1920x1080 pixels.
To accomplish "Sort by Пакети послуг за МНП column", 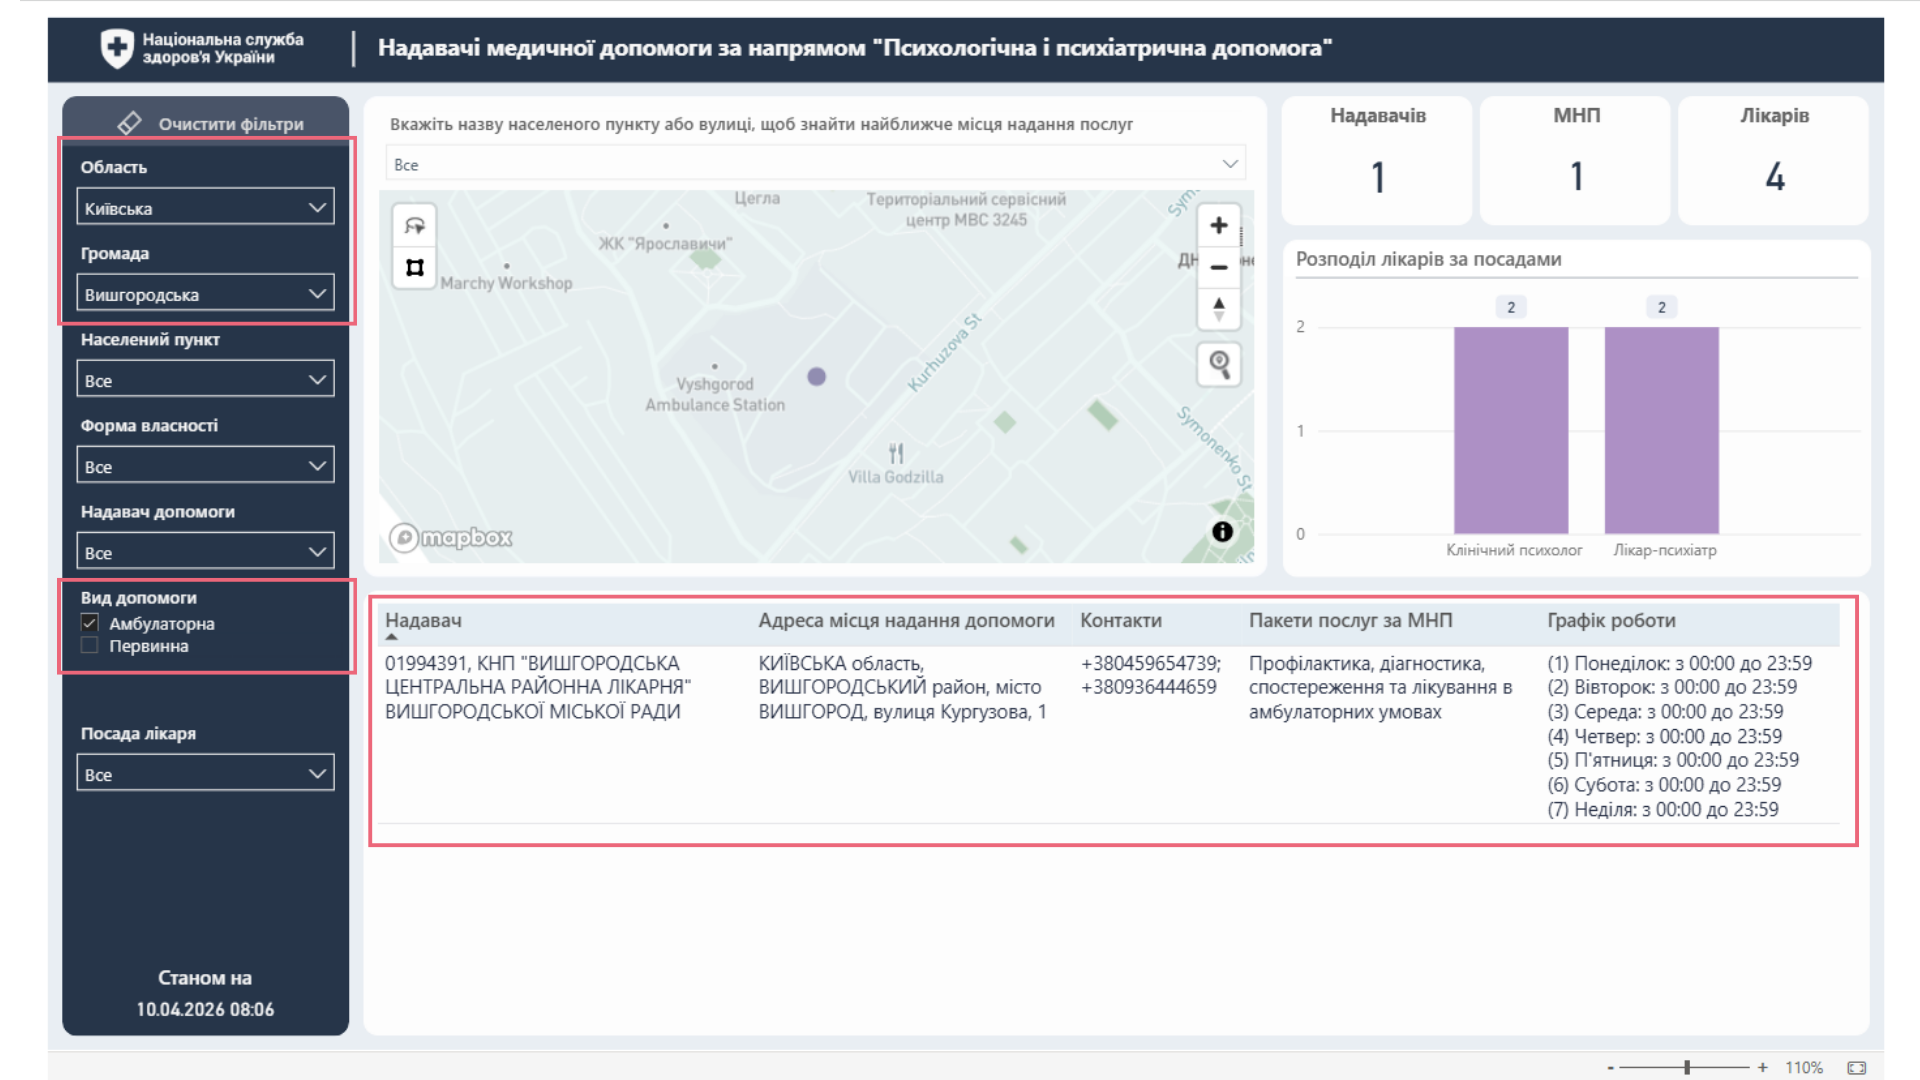I will tap(1350, 620).
